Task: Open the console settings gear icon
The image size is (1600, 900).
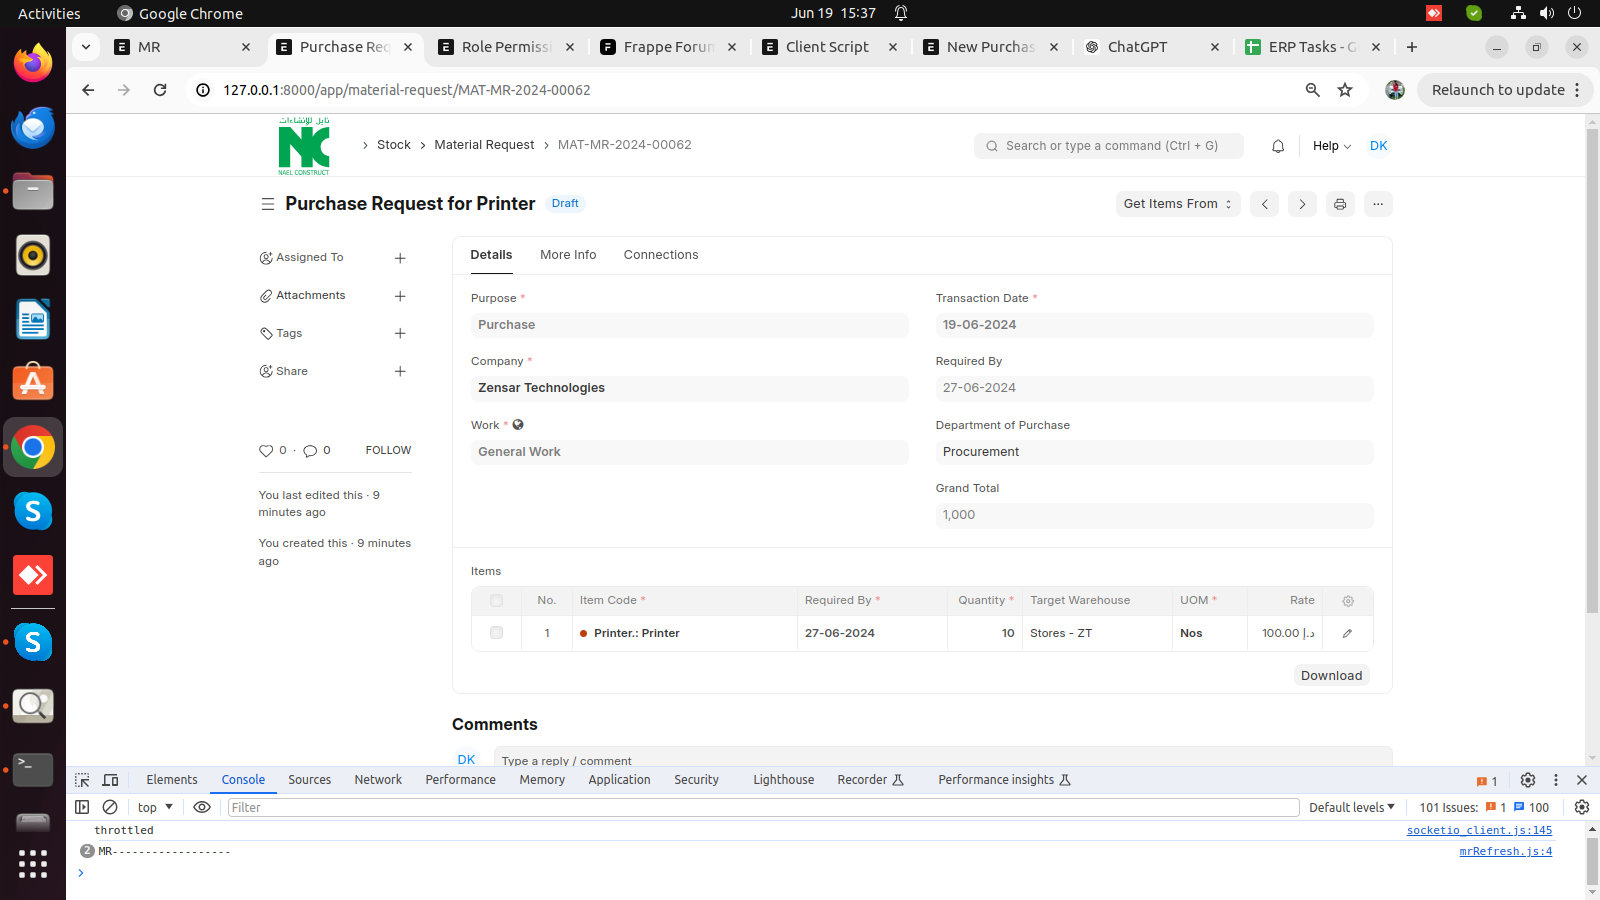Action: pos(1582,807)
